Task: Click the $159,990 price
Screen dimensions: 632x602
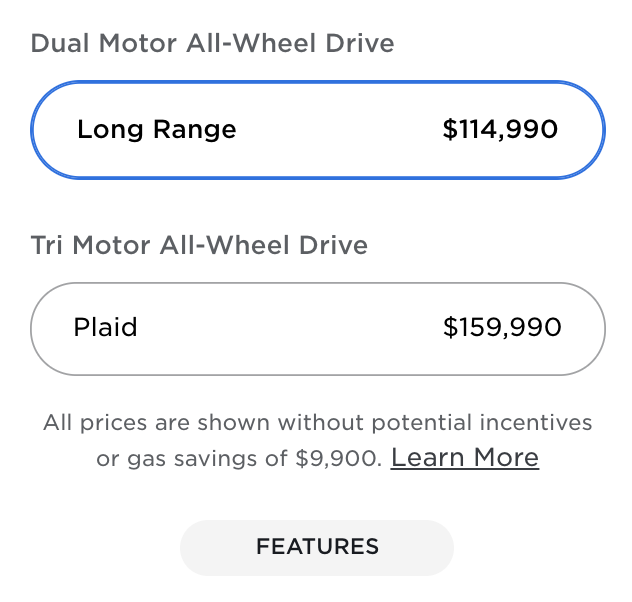Action: pos(502,328)
